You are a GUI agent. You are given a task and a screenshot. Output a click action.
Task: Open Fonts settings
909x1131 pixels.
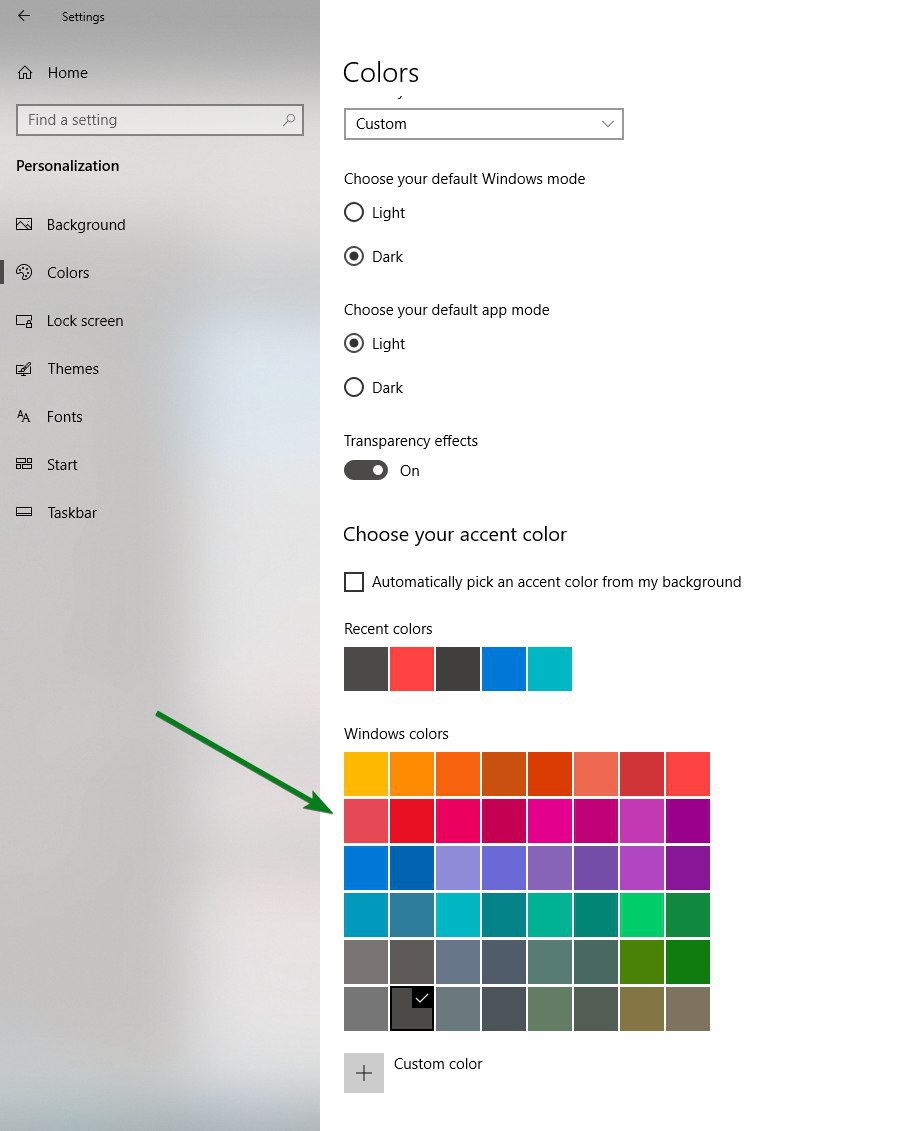tap(65, 416)
